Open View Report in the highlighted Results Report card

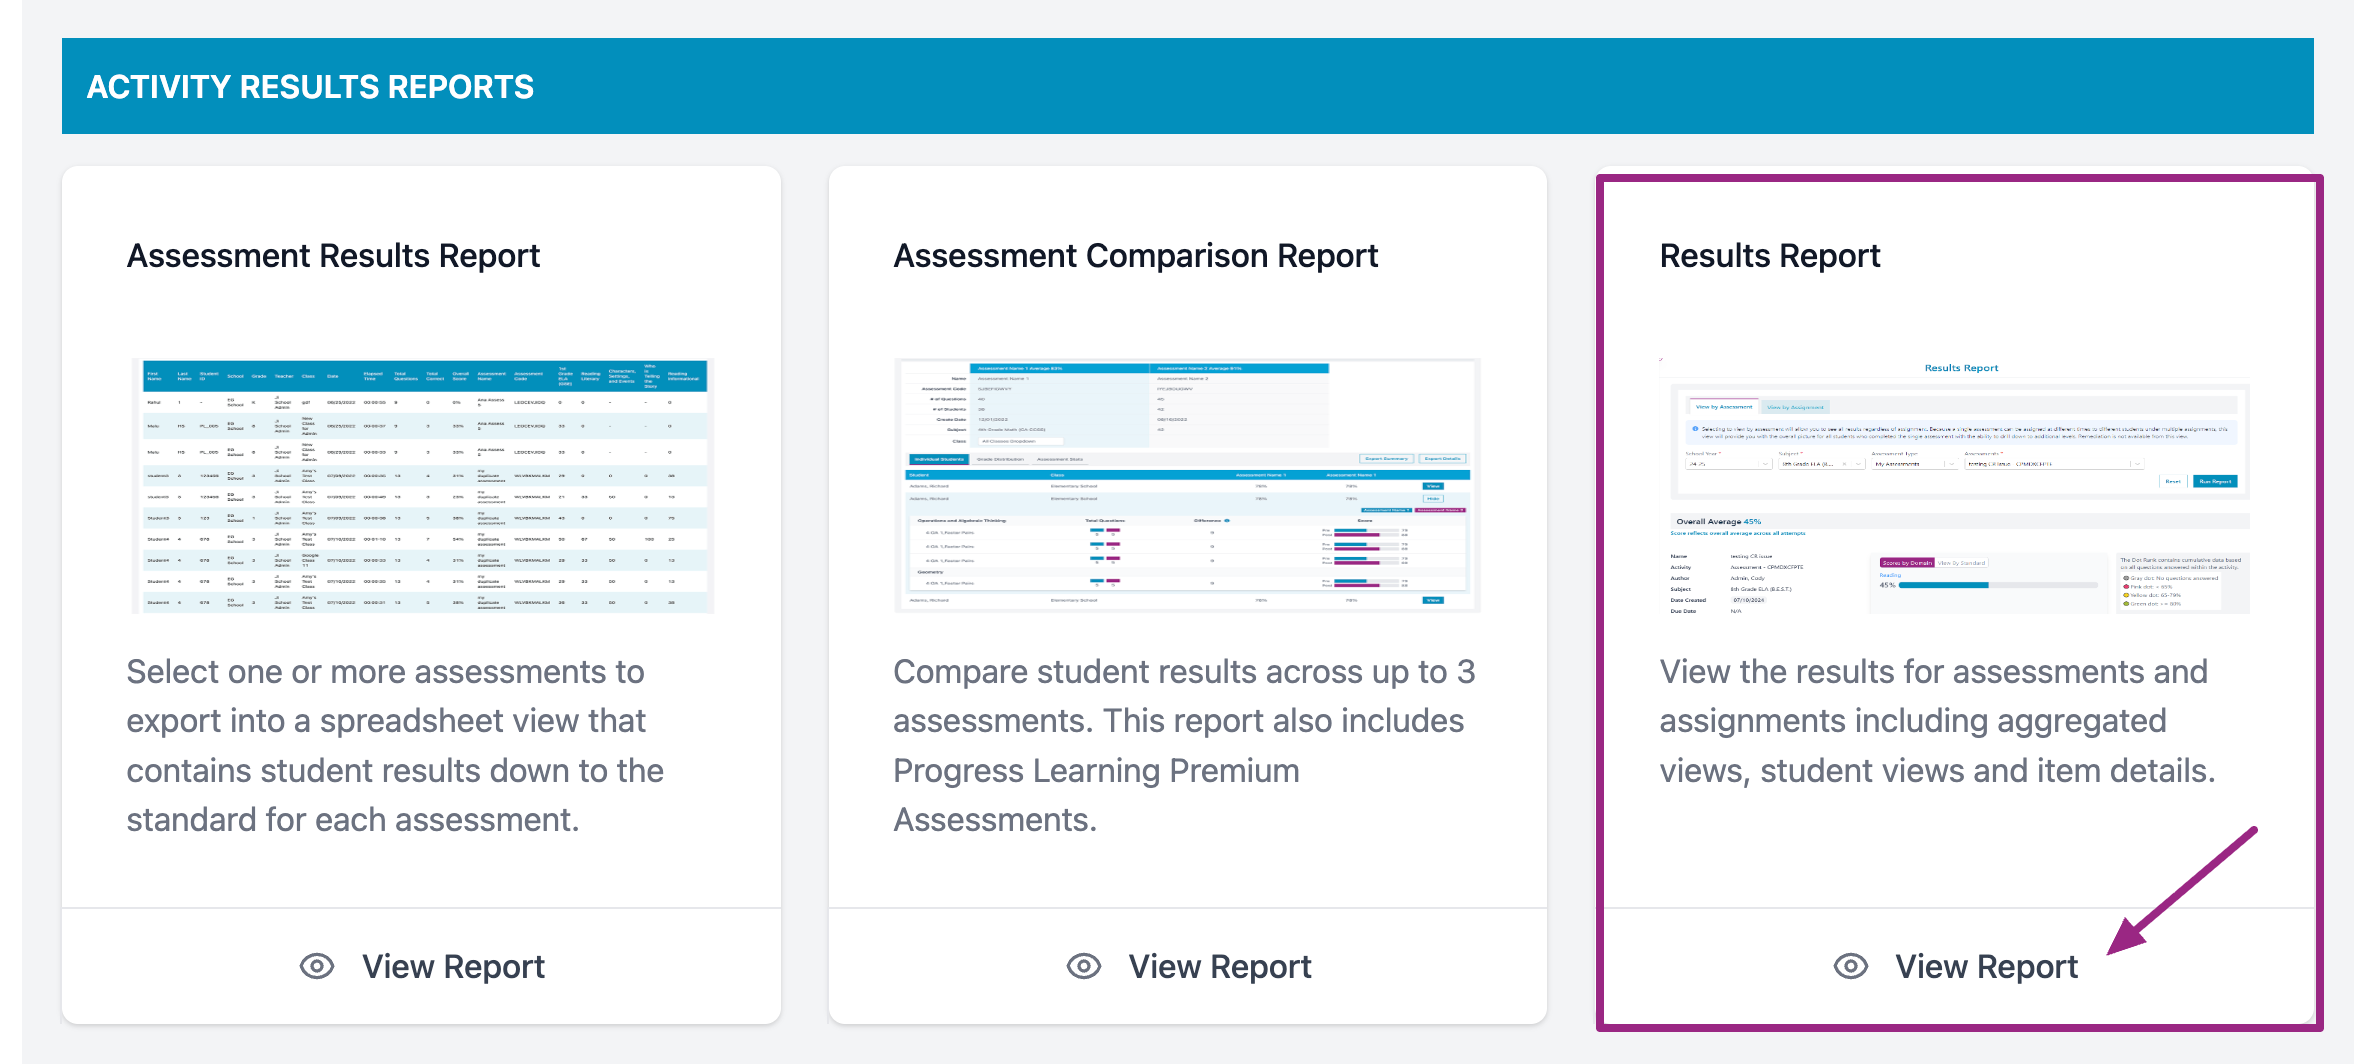[1986, 966]
